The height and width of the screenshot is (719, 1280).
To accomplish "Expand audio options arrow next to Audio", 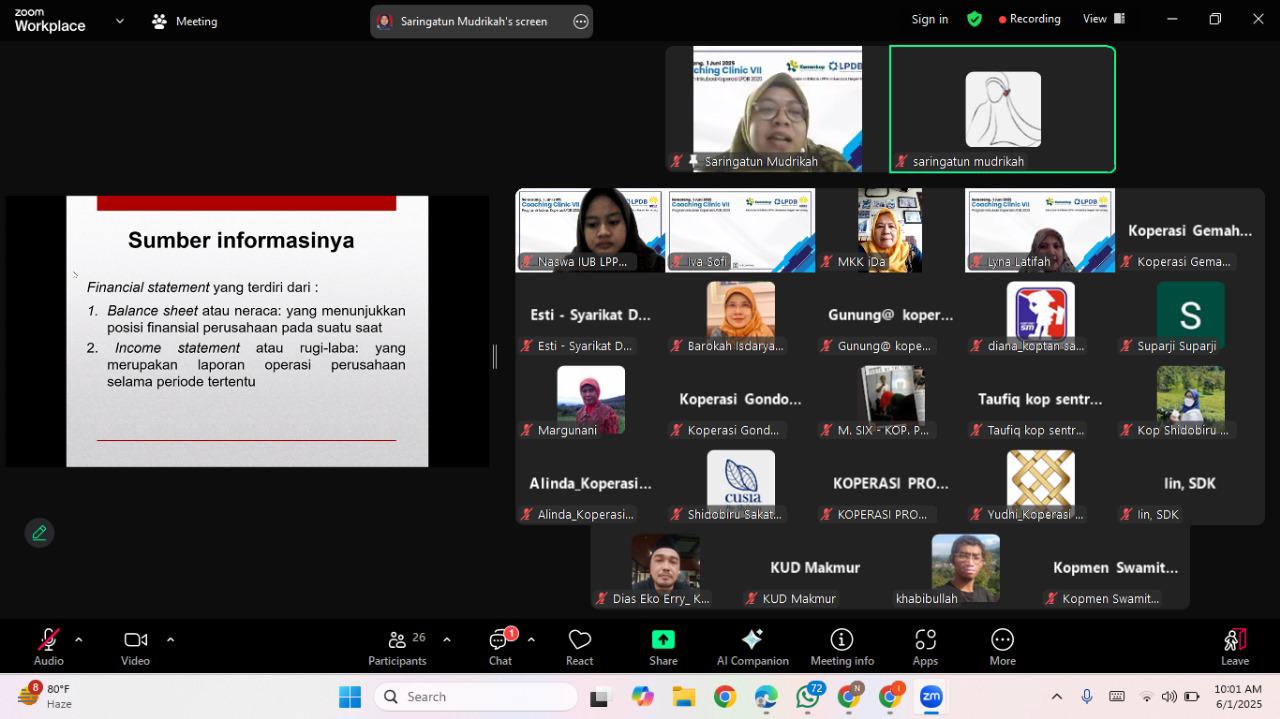I will (78, 639).
